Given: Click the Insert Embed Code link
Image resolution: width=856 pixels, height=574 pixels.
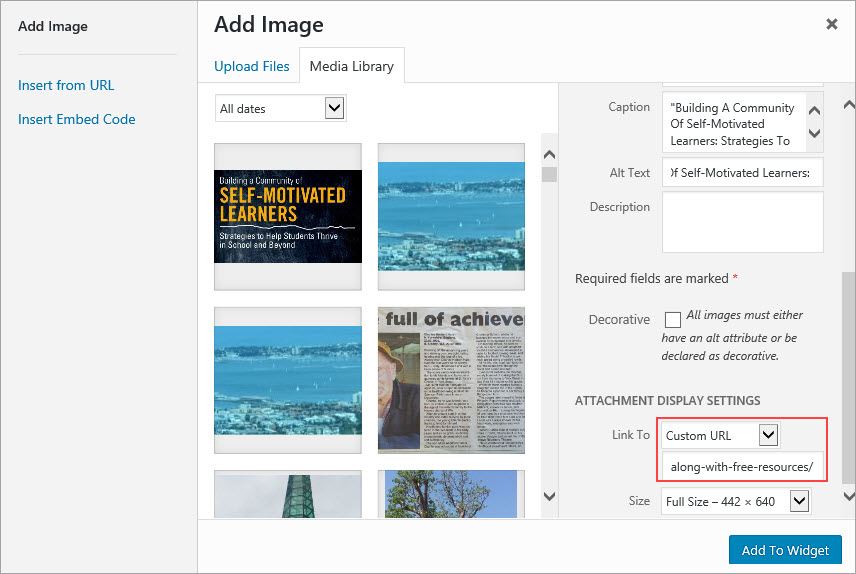Looking at the screenshot, I should pos(76,119).
